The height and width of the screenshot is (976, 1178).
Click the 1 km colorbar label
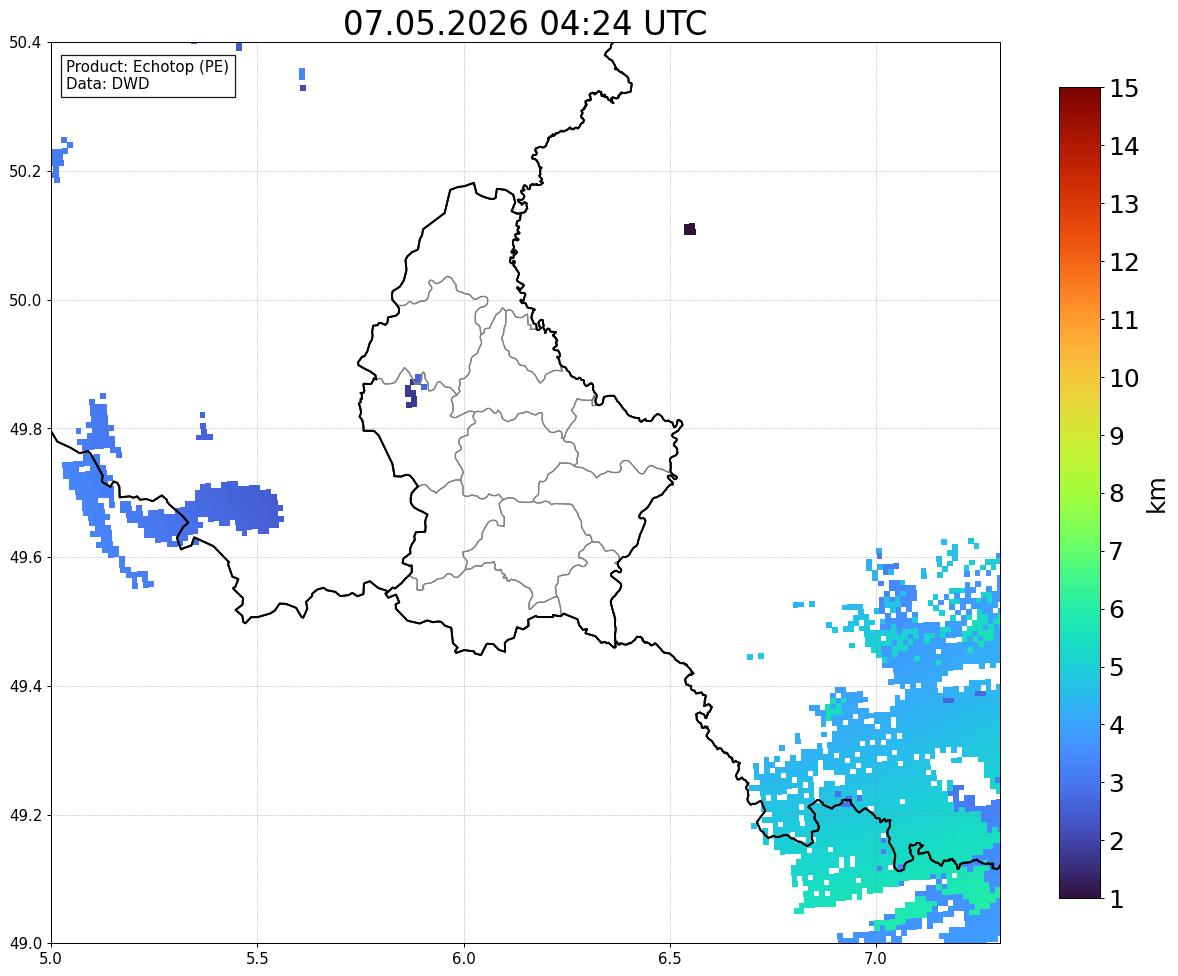[x=1116, y=899]
